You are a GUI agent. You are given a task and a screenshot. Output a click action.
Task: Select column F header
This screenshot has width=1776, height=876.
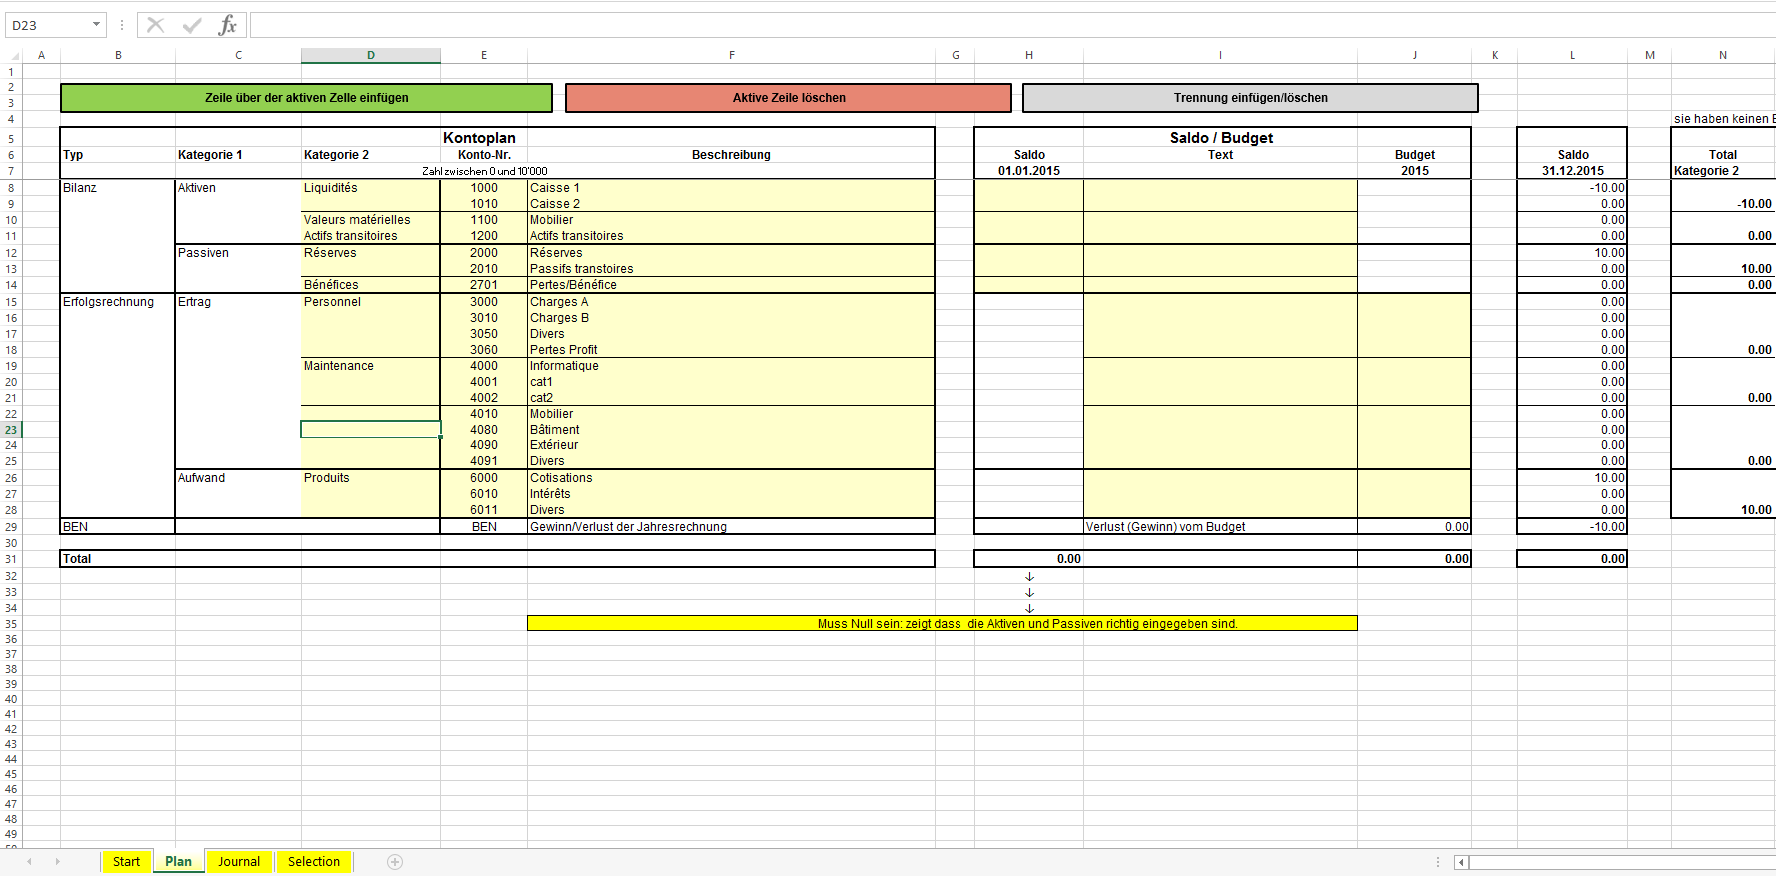(x=731, y=55)
